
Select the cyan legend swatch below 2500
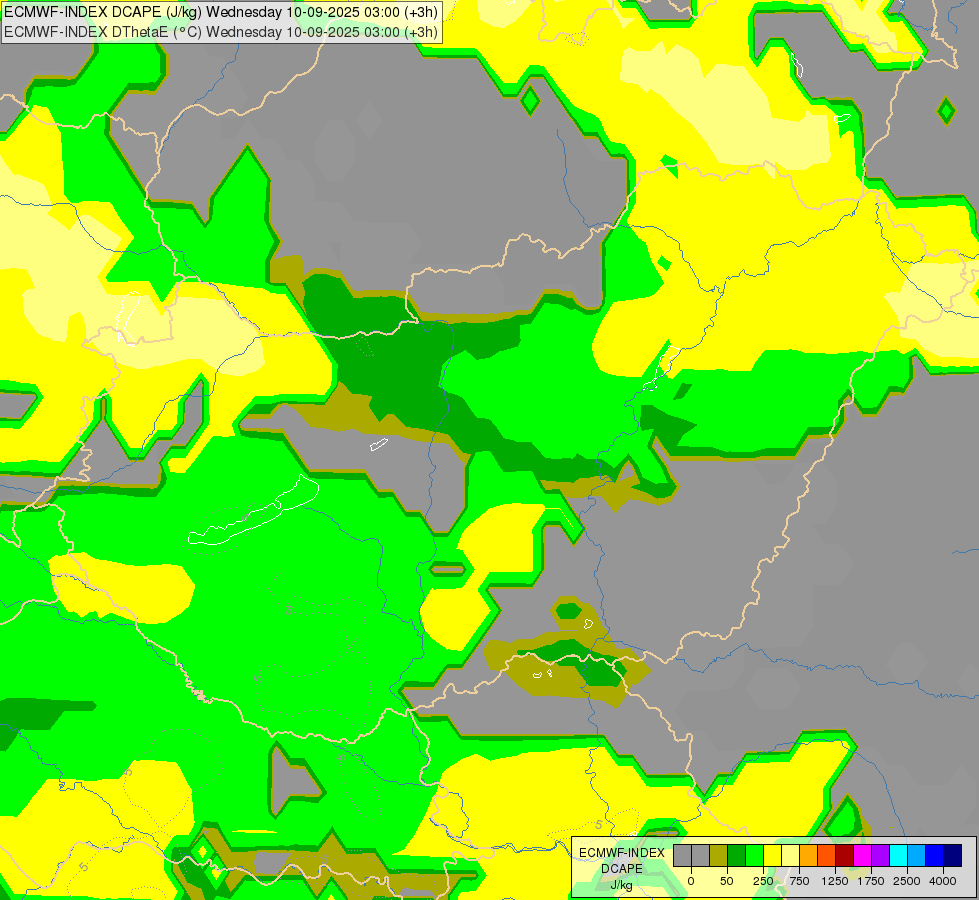click(899, 855)
